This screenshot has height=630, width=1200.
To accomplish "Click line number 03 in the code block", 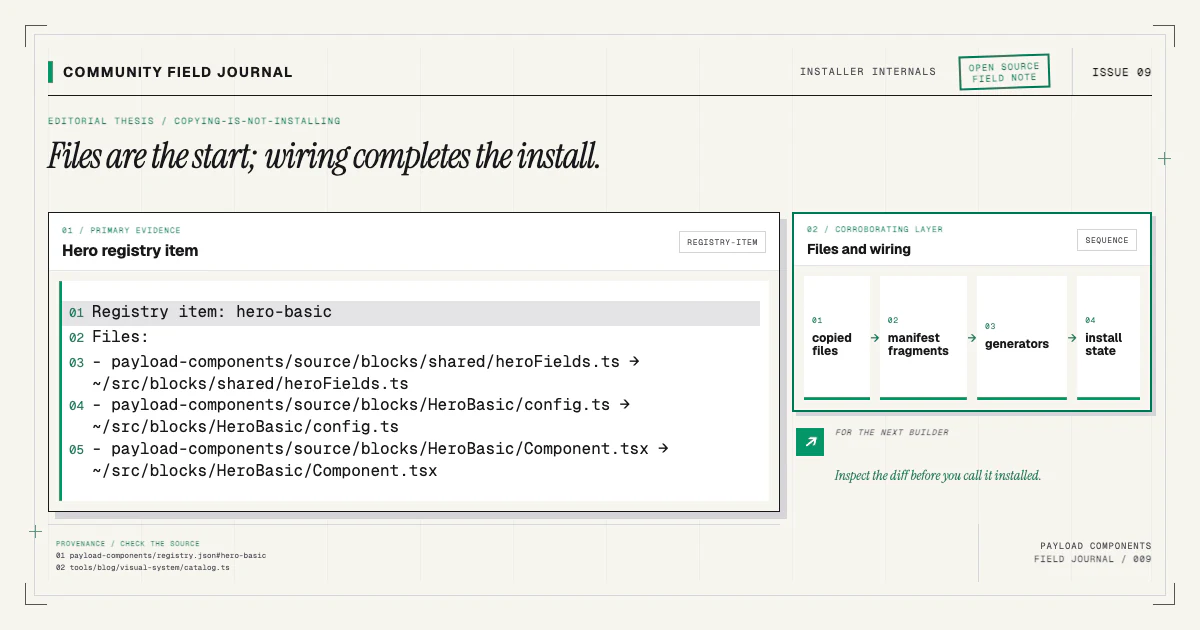I will 77,363.
